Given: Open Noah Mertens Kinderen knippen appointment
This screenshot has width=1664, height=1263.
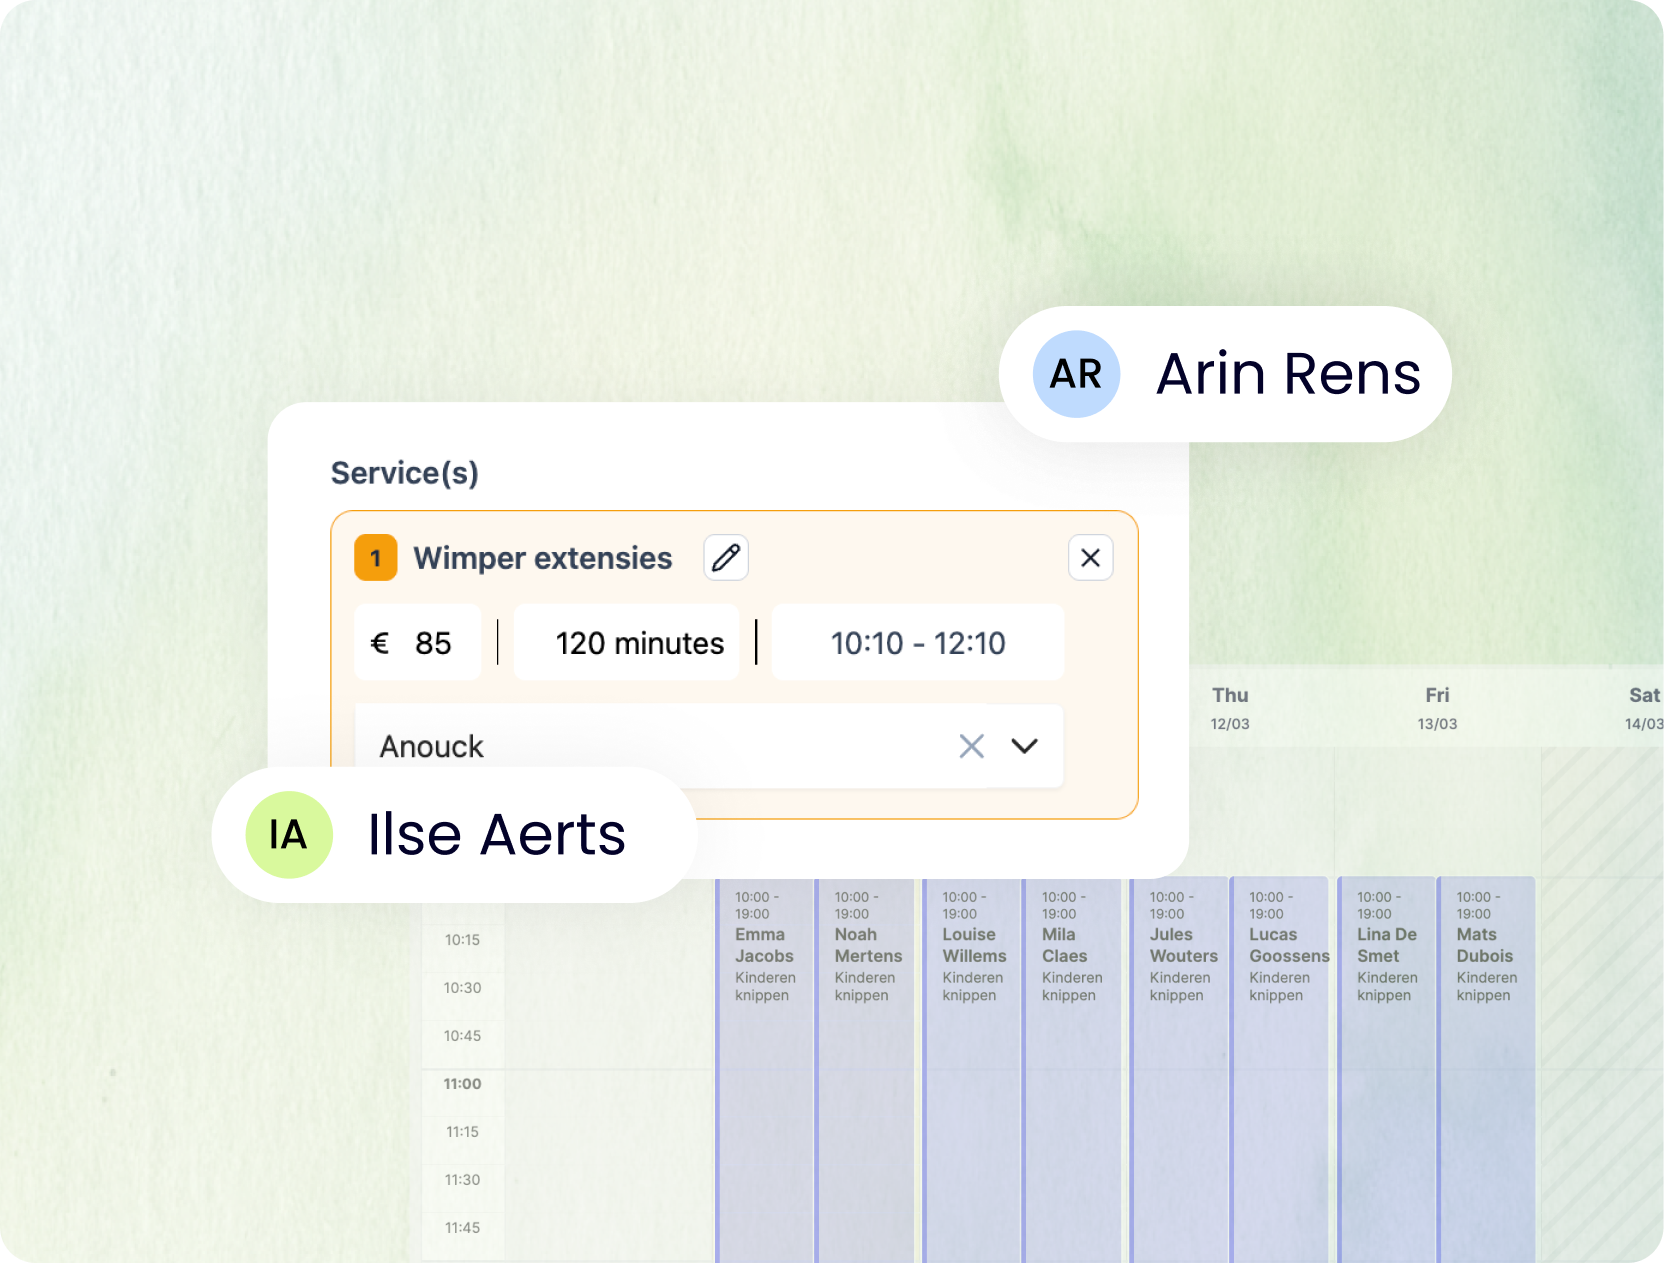Looking at the screenshot, I should [865, 1068].
